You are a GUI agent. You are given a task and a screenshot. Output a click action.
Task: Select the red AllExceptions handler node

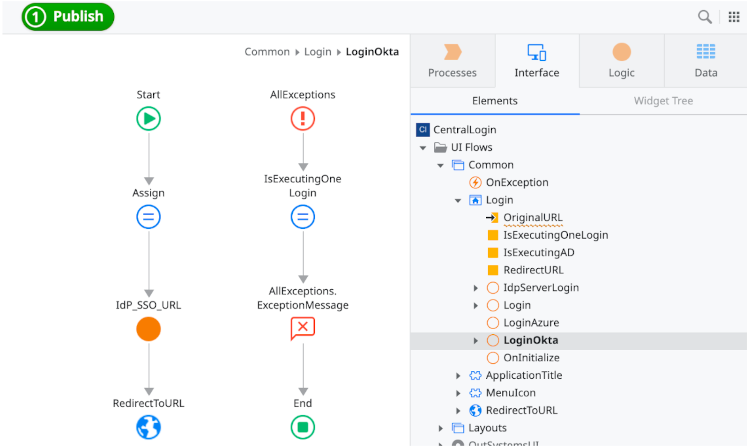(x=303, y=119)
